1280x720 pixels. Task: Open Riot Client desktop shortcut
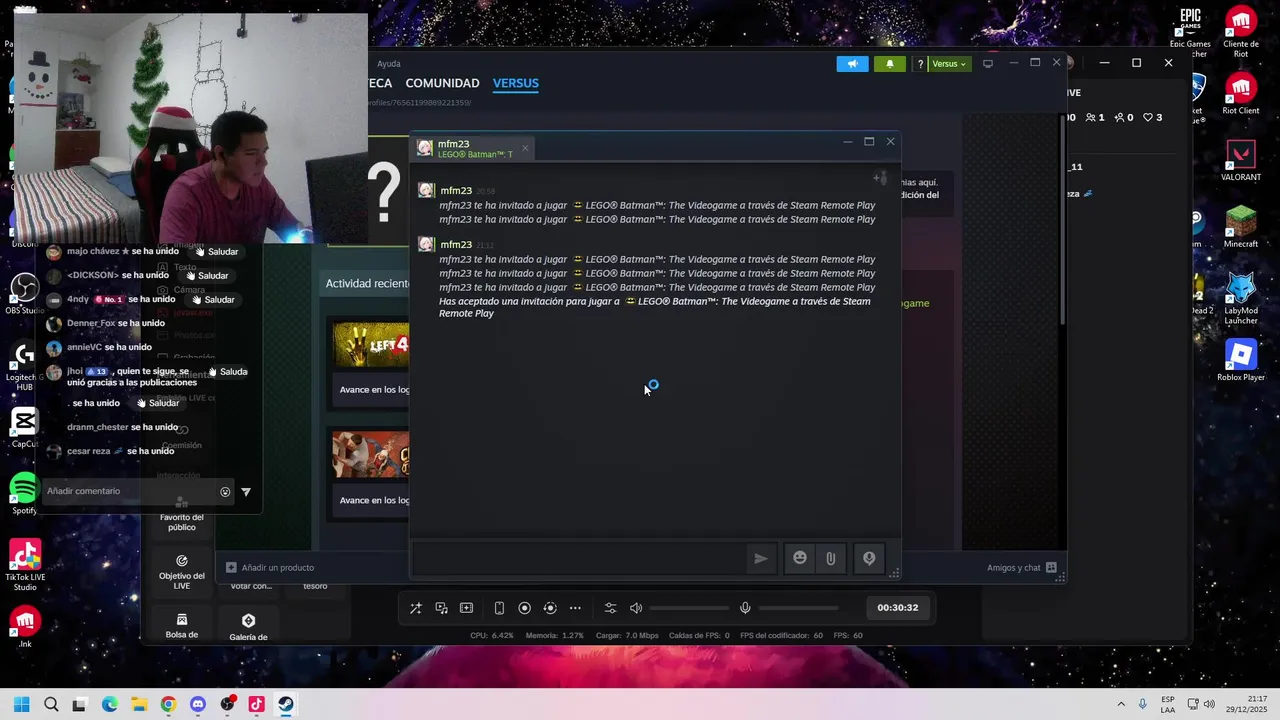pyautogui.click(x=1241, y=94)
